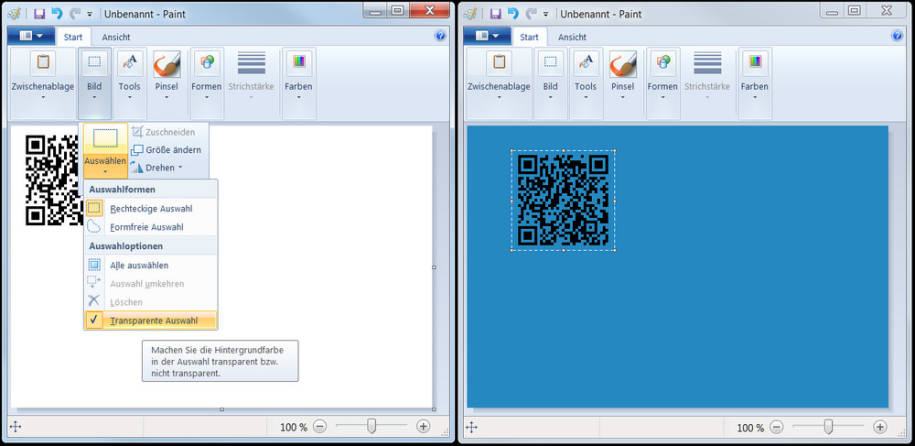Open Zwischenablage group in left Paint window
This screenshot has width=915, height=446.
point(43,83)
